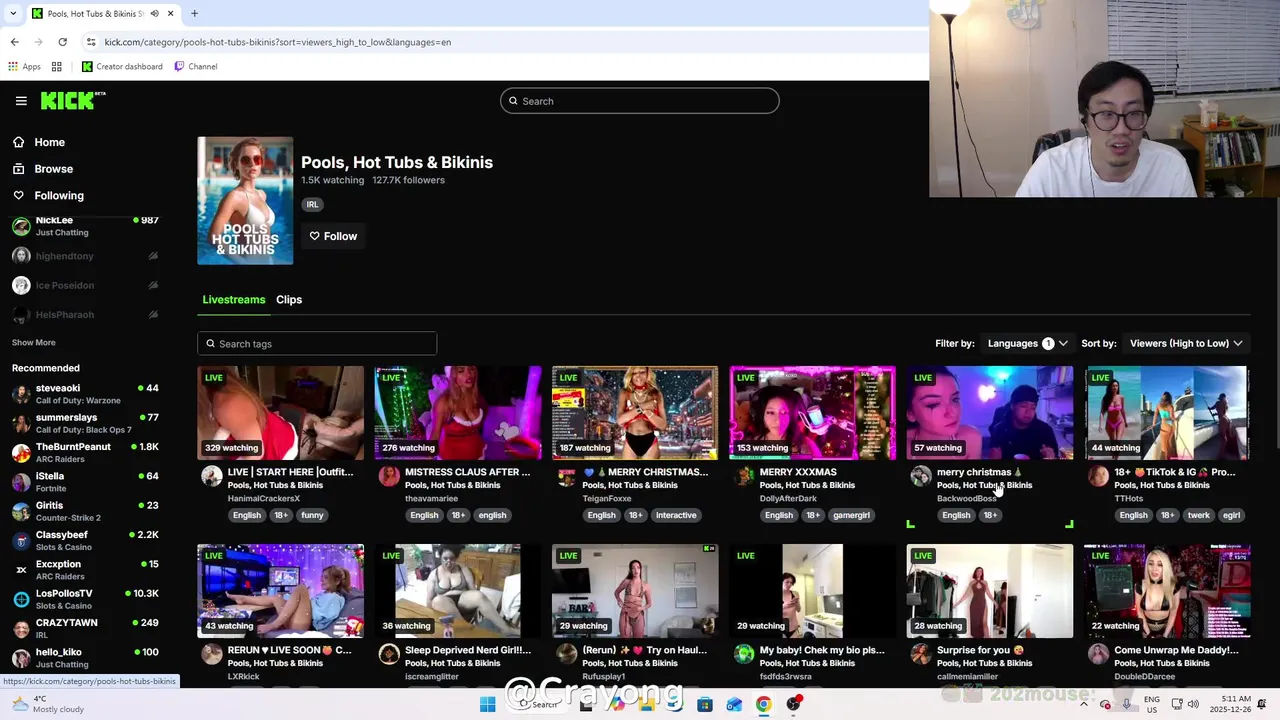Reload the page with refresh icon
The height and width of the screenshot is (720, 1280).
[x=62, y=42]
